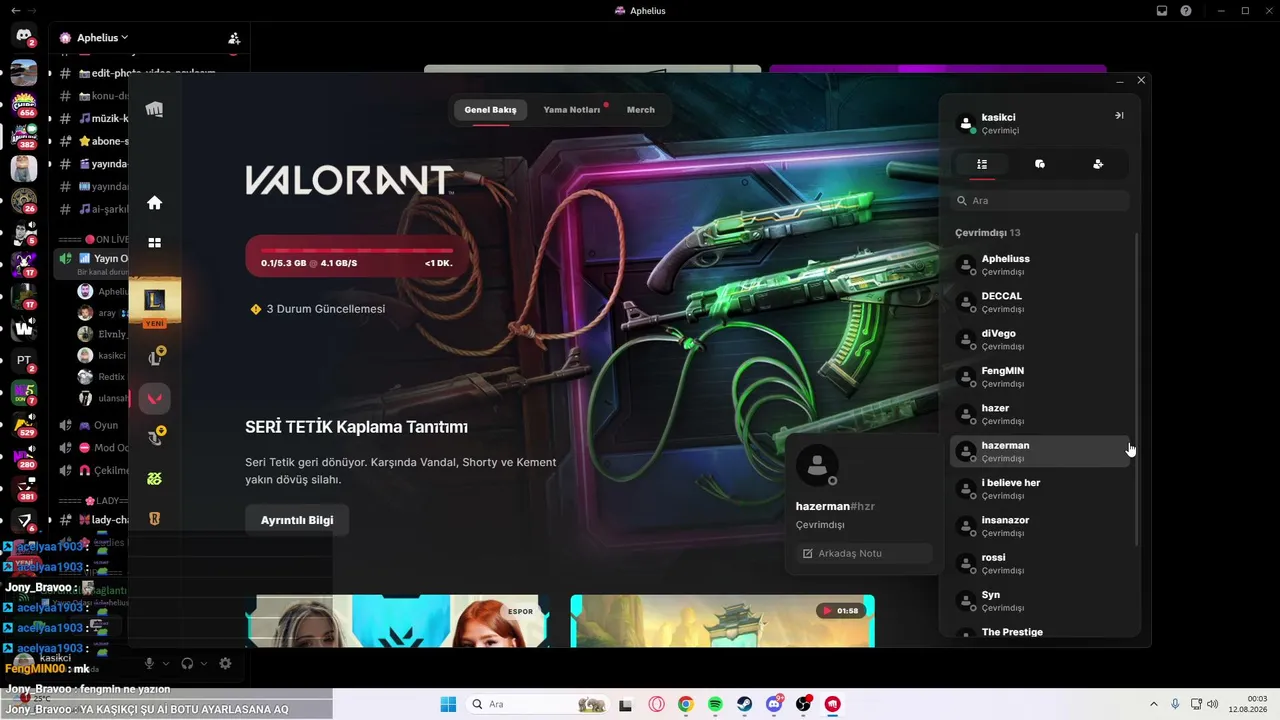Viewport: 1280px width, 720px height.
Task: Select friend insanazor in friends list
Action: (x=1040, y=526)
